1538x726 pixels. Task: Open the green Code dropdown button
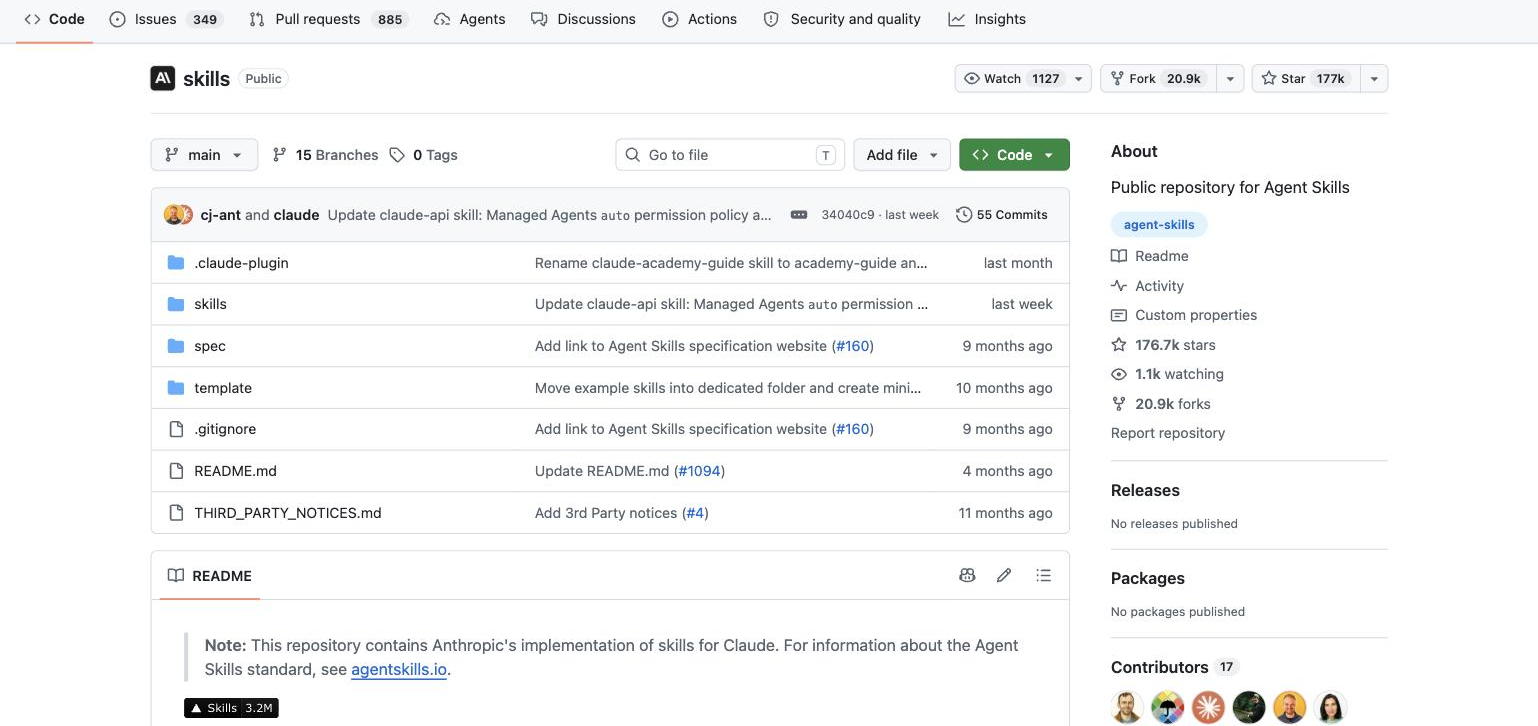click(x=1014, y=155)
